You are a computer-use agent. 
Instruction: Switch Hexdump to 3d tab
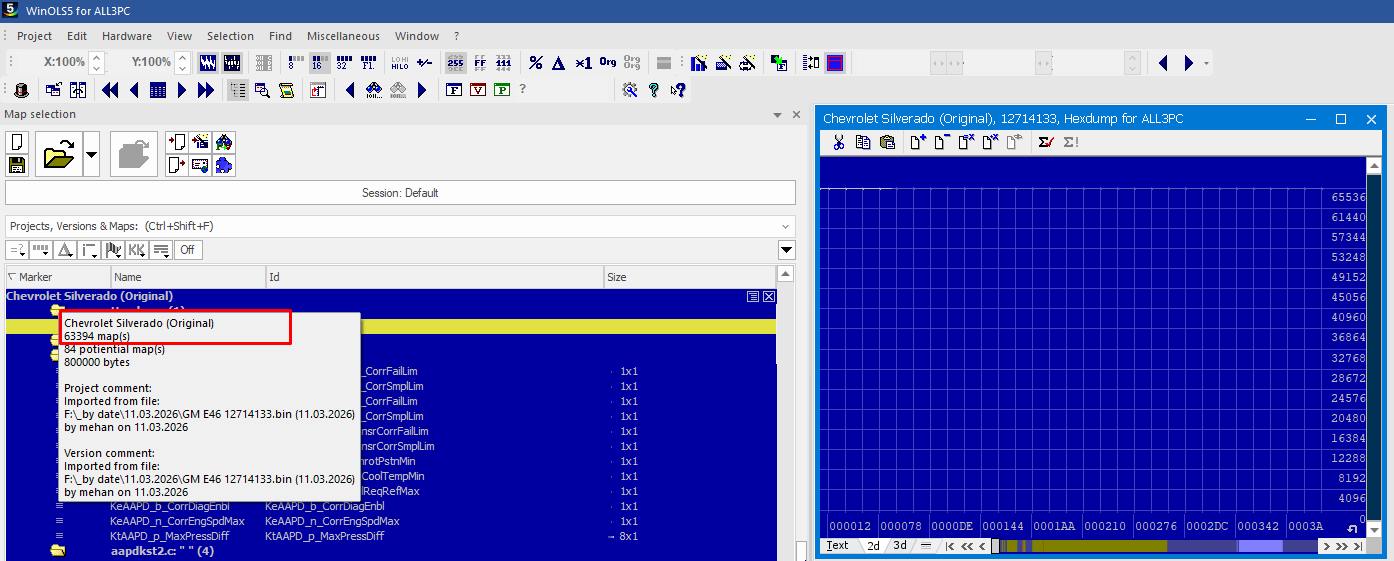[900, 546]
